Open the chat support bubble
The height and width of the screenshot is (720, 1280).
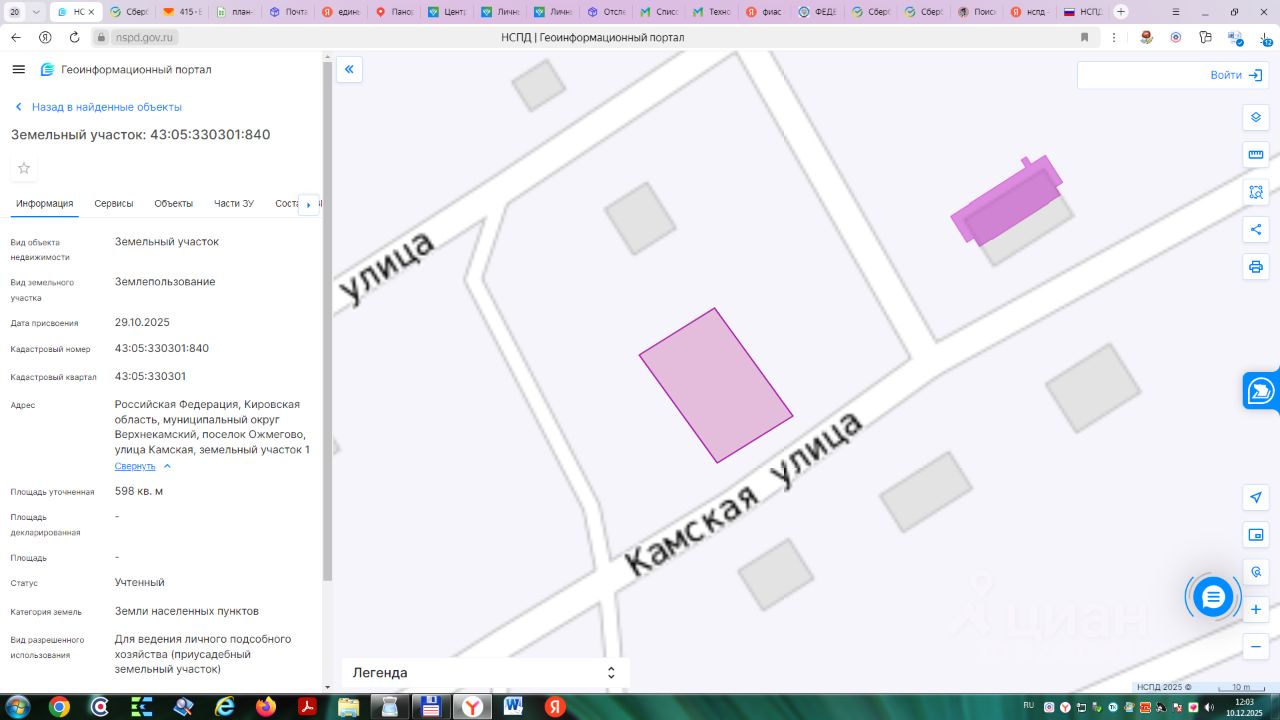pyautogui.click(x=1213, y=597)
